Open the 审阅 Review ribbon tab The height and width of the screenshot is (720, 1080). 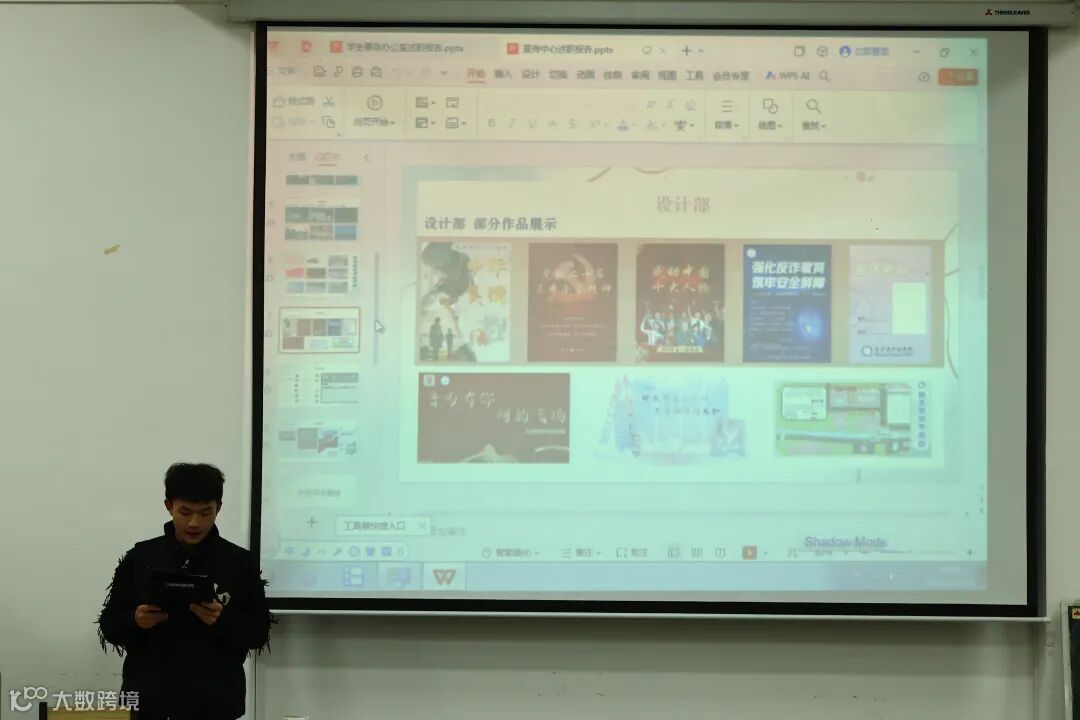(640, 75)
